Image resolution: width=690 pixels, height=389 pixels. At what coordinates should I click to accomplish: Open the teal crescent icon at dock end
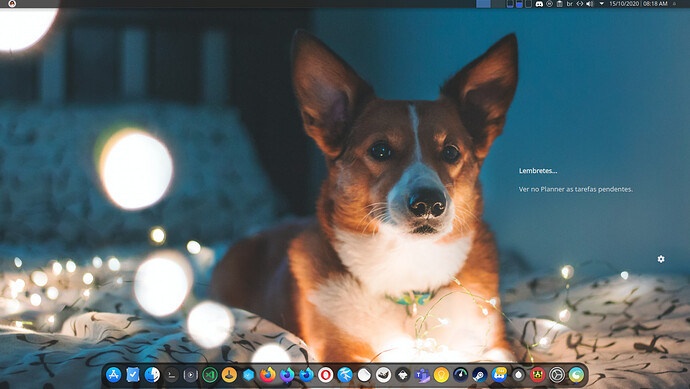(x=576, y=374)
